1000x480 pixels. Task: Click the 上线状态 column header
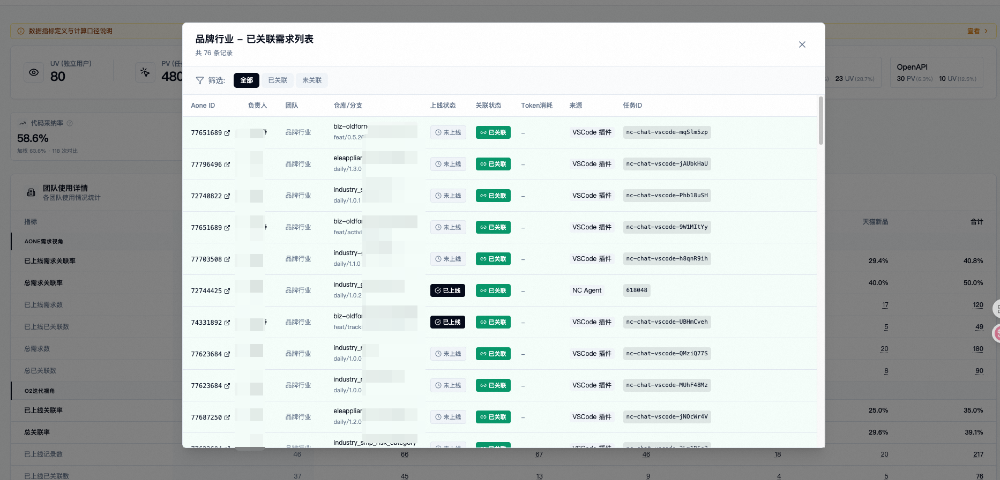click(443, 105)
